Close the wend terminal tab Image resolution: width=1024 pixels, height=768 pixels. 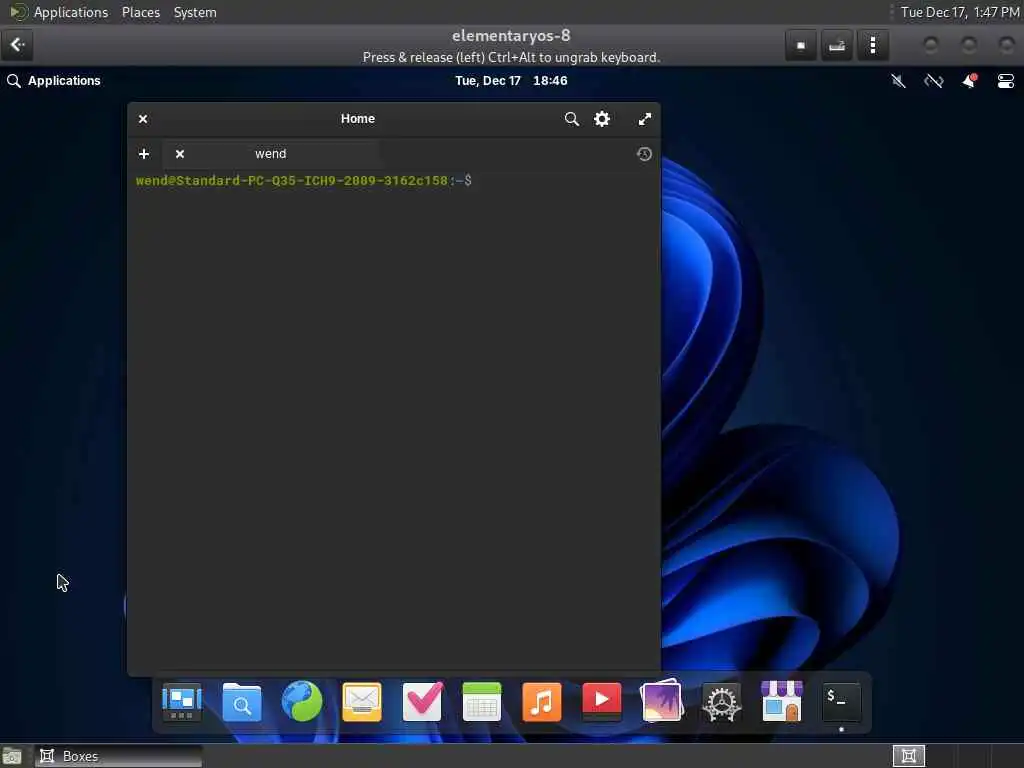coord(180,154)
